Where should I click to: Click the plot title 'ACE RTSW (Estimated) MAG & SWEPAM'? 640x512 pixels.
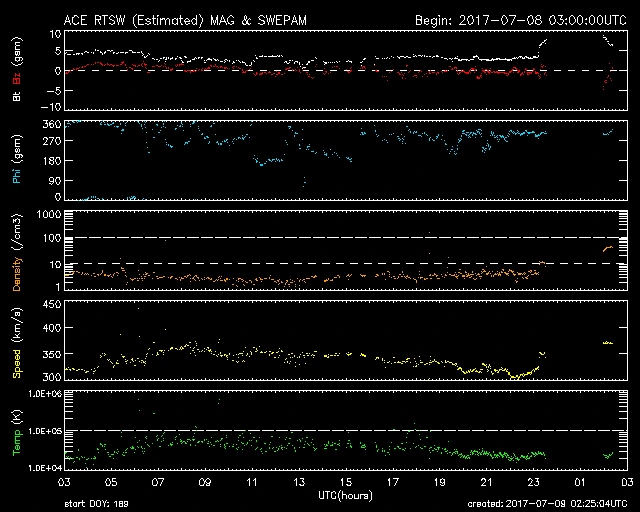click(185, 20)
